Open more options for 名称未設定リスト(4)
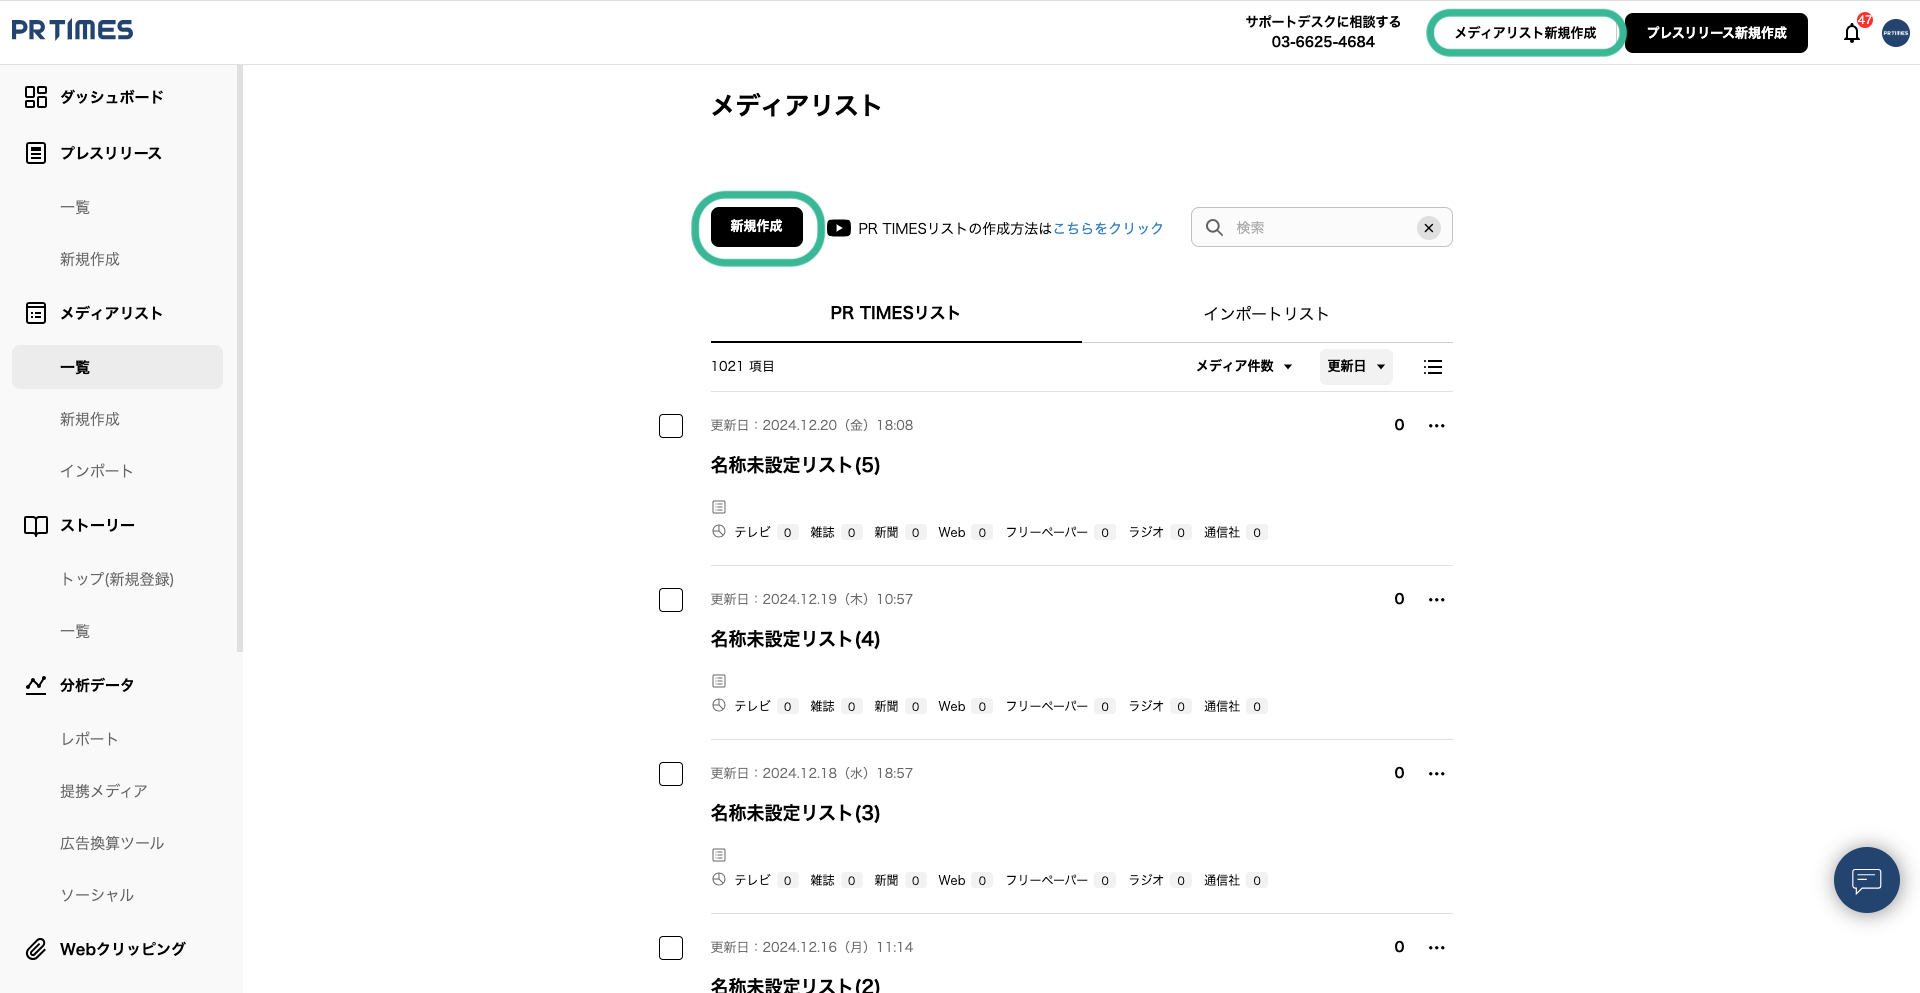The width and height of the screenshot is (1920, 993). pyautogui.click(x=1437, y=600)
